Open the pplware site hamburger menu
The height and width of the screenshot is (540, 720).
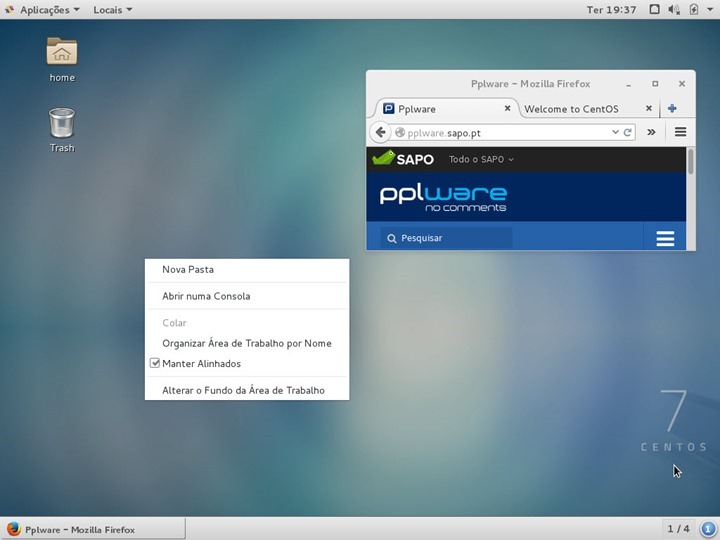[665, 238]
